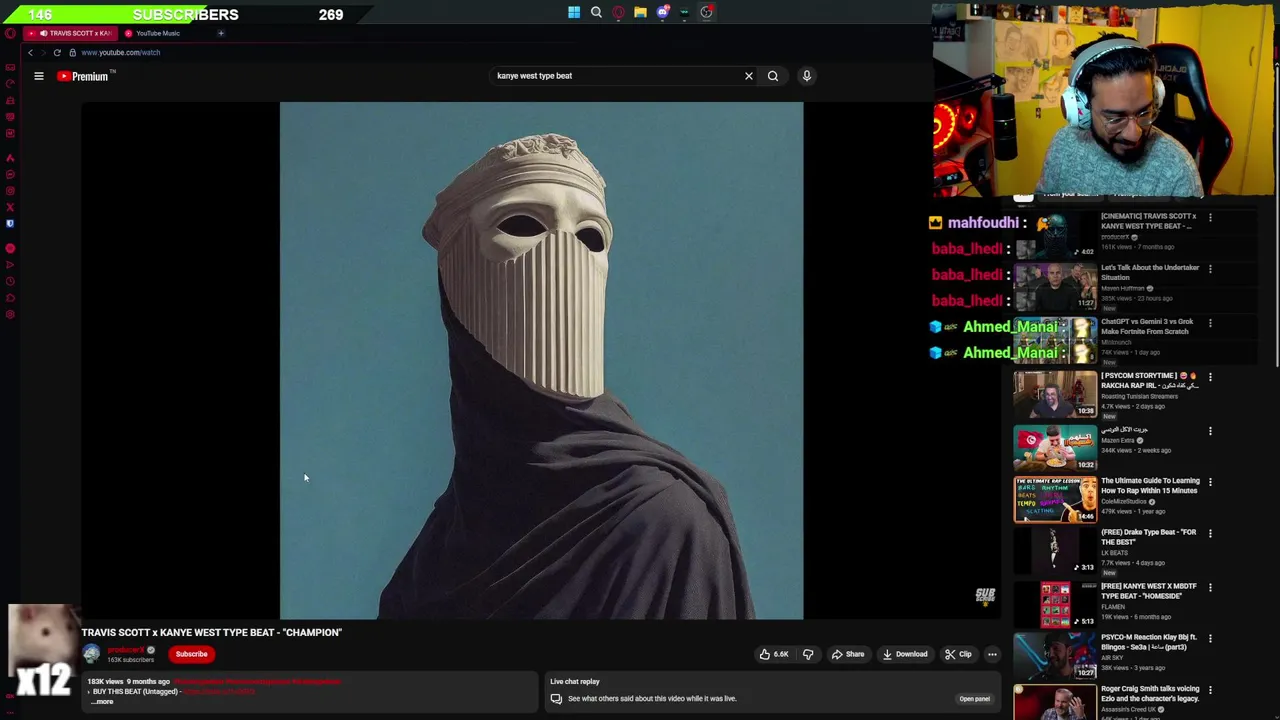Image resolution: width=1280 pixels, height=720 pixels.
Task: Dislike the video
Action: click(808, 654)
